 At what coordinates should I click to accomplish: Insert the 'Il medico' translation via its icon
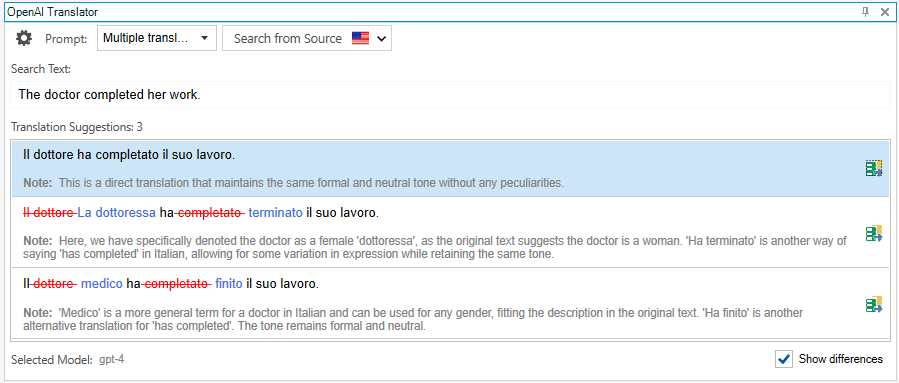874,304
